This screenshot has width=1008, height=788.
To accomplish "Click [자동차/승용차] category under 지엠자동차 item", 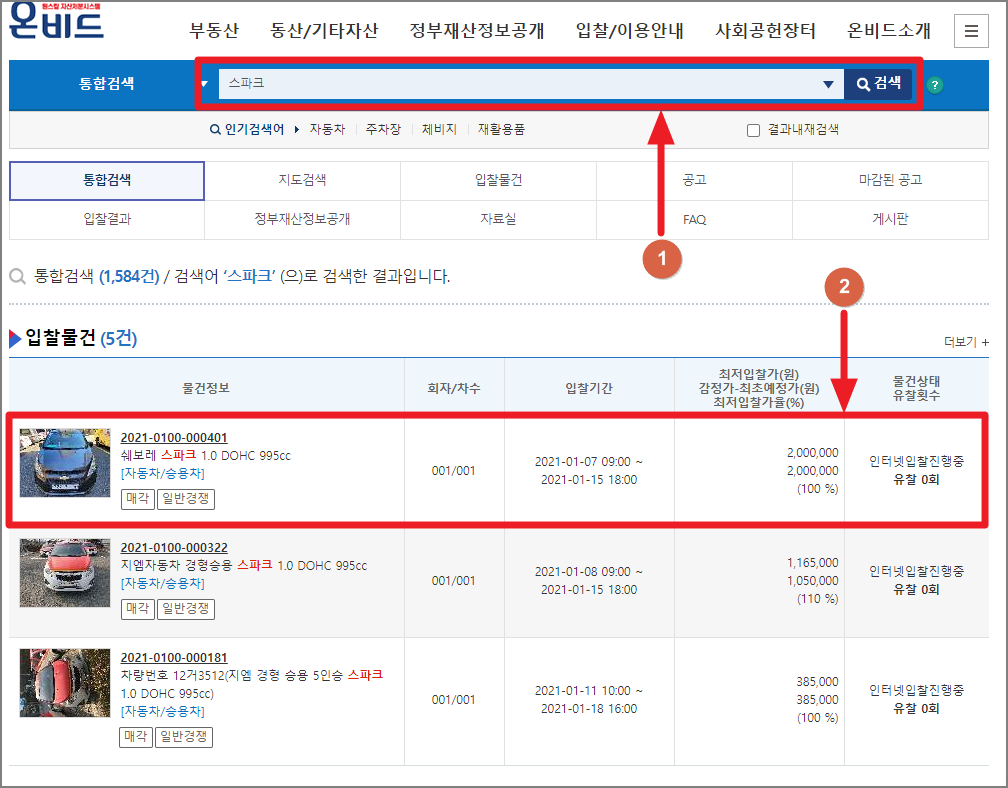I will point(163,584).
